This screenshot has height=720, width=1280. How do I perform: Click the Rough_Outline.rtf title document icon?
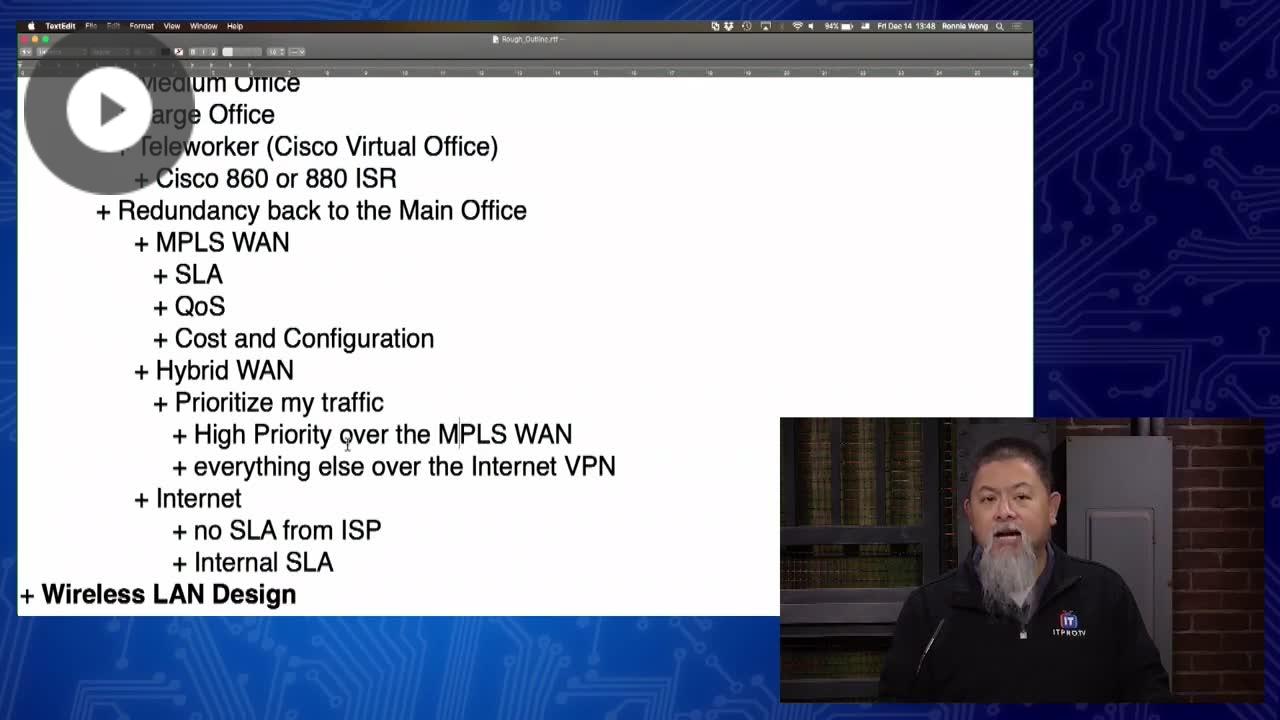496,39
